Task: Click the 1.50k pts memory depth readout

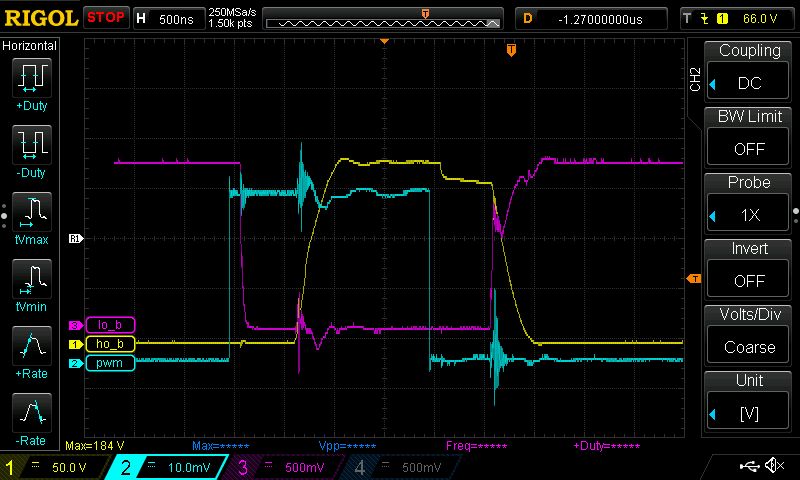Action: tap(230, 23)
